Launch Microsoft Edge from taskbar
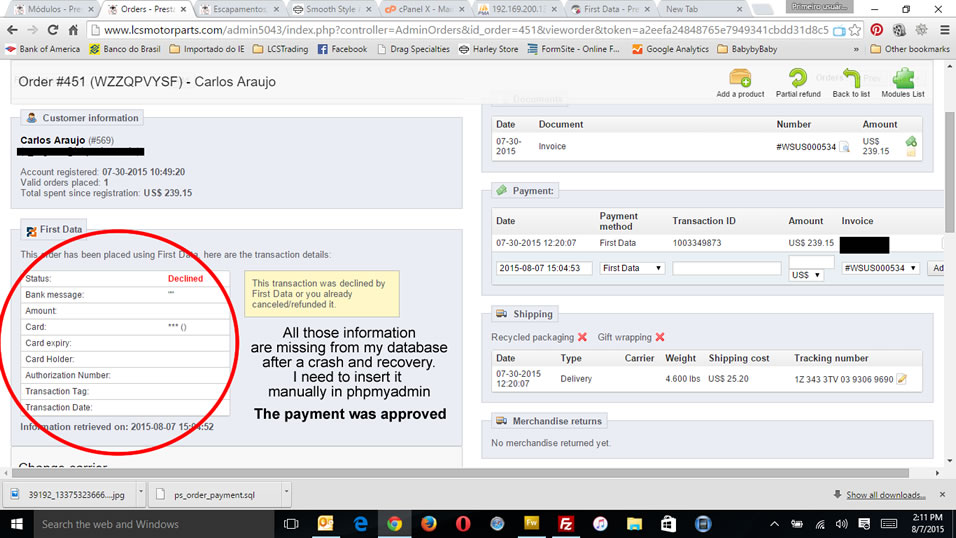Image resolution: width=956 pixels, height=538 pixels. [x=360, y=524]
